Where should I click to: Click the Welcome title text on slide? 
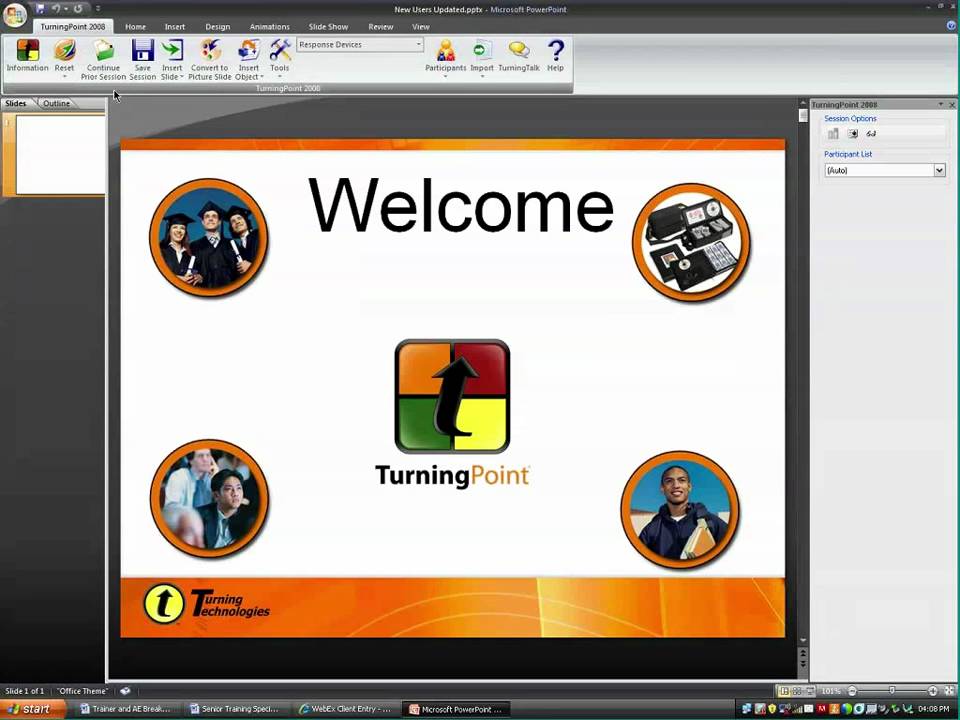click(x=461, y=205)
